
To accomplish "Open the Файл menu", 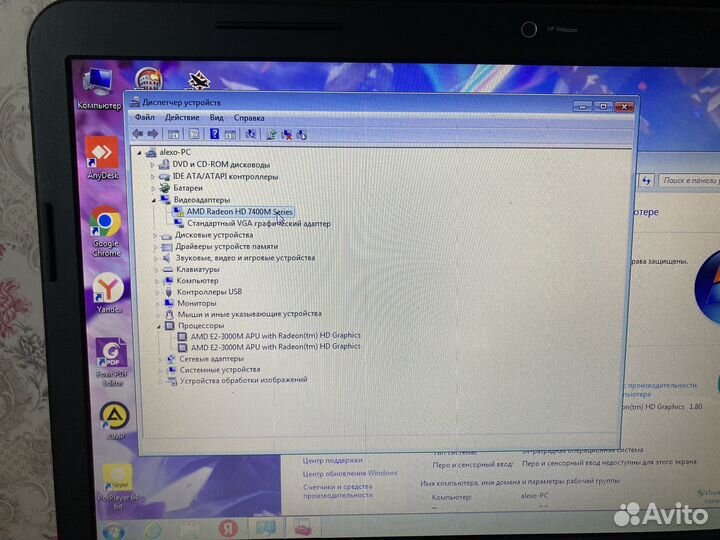I will (145, 117).
